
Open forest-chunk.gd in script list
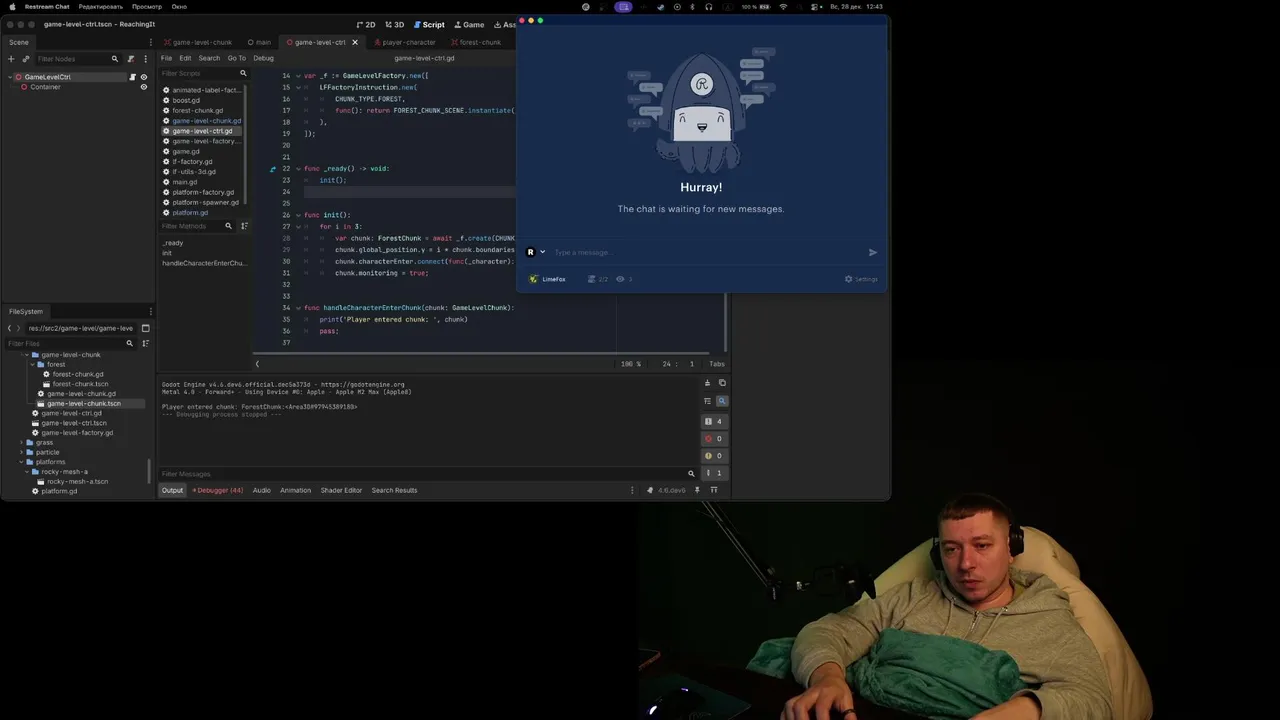tap(197, 110)
